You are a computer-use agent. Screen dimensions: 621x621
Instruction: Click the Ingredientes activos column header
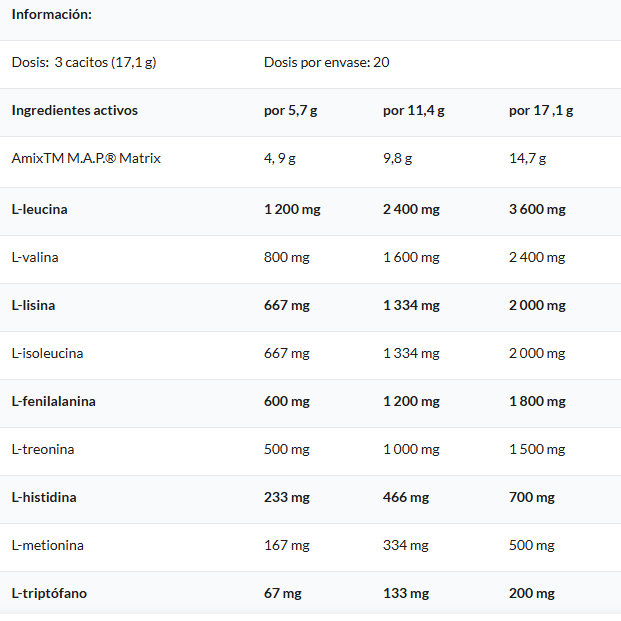(74, 110)
